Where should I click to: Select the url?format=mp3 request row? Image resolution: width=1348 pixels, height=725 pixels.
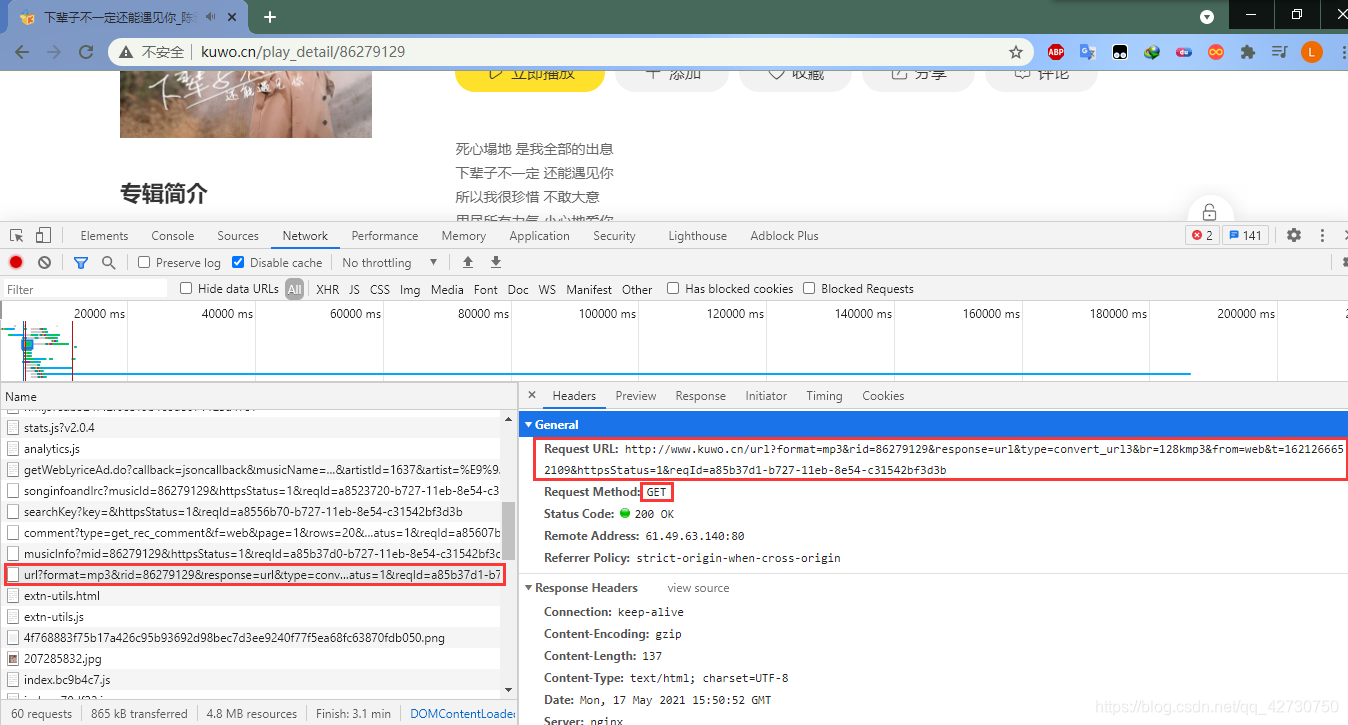tap(253, 575)
